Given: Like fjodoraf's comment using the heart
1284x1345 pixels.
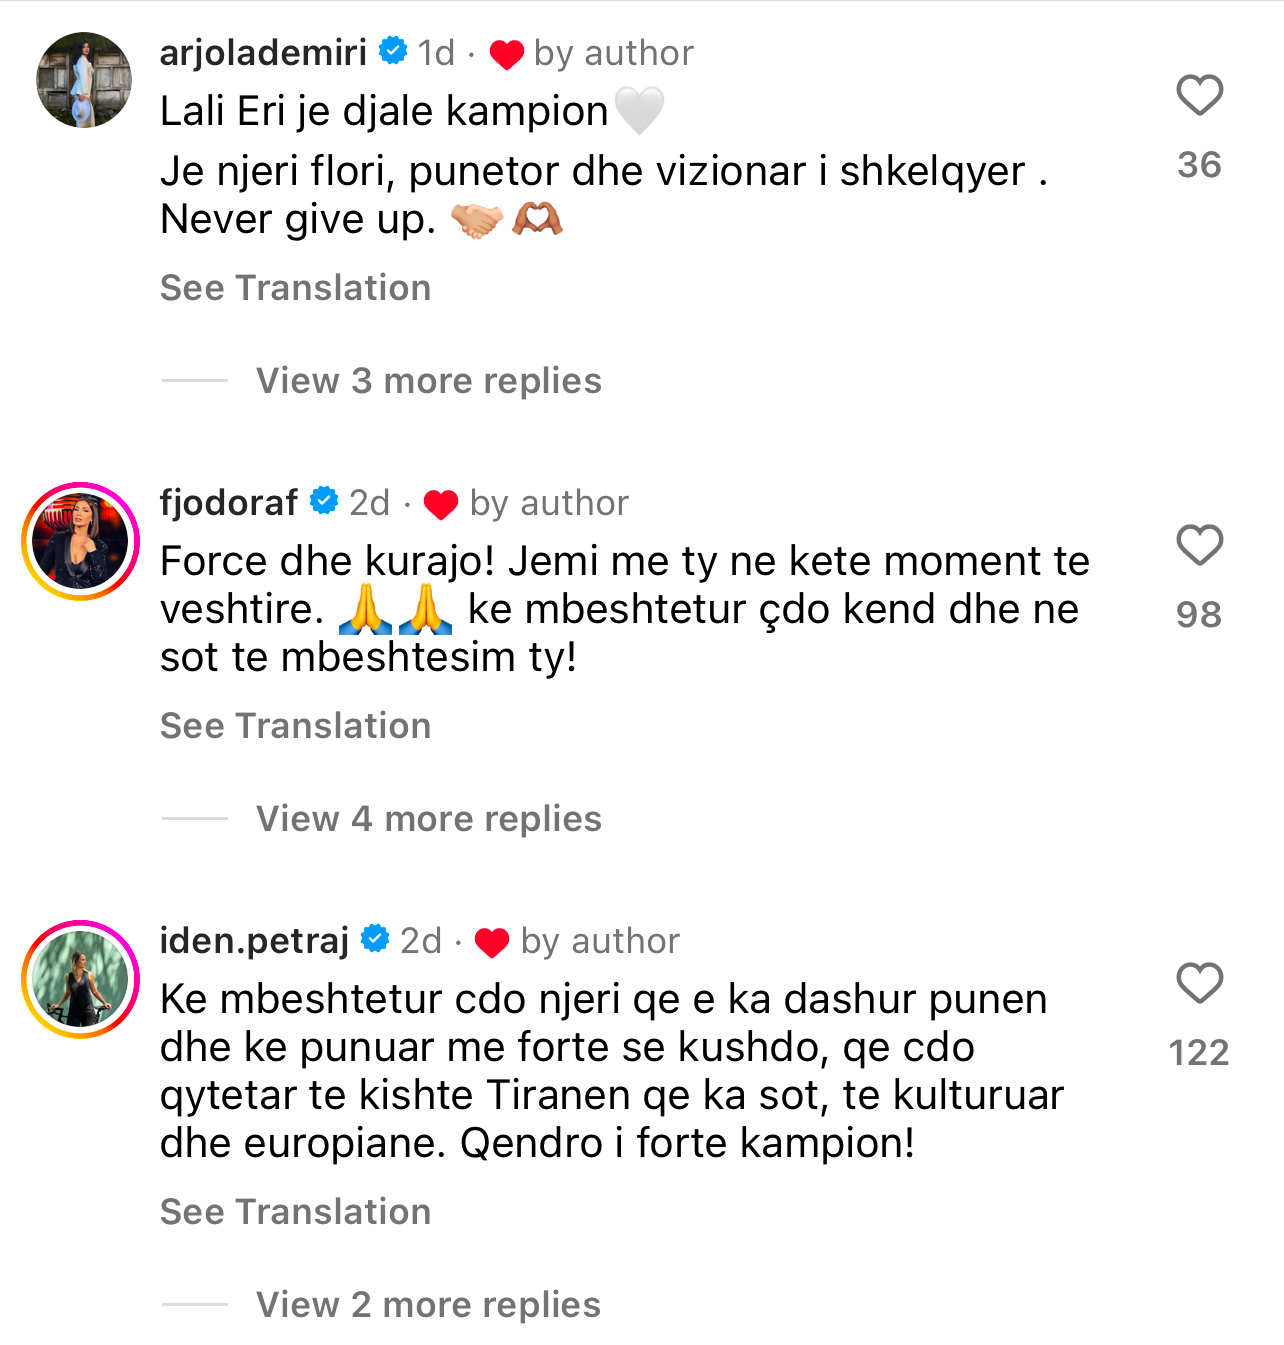Looking at the screenshot, I should click(1199, 546).
